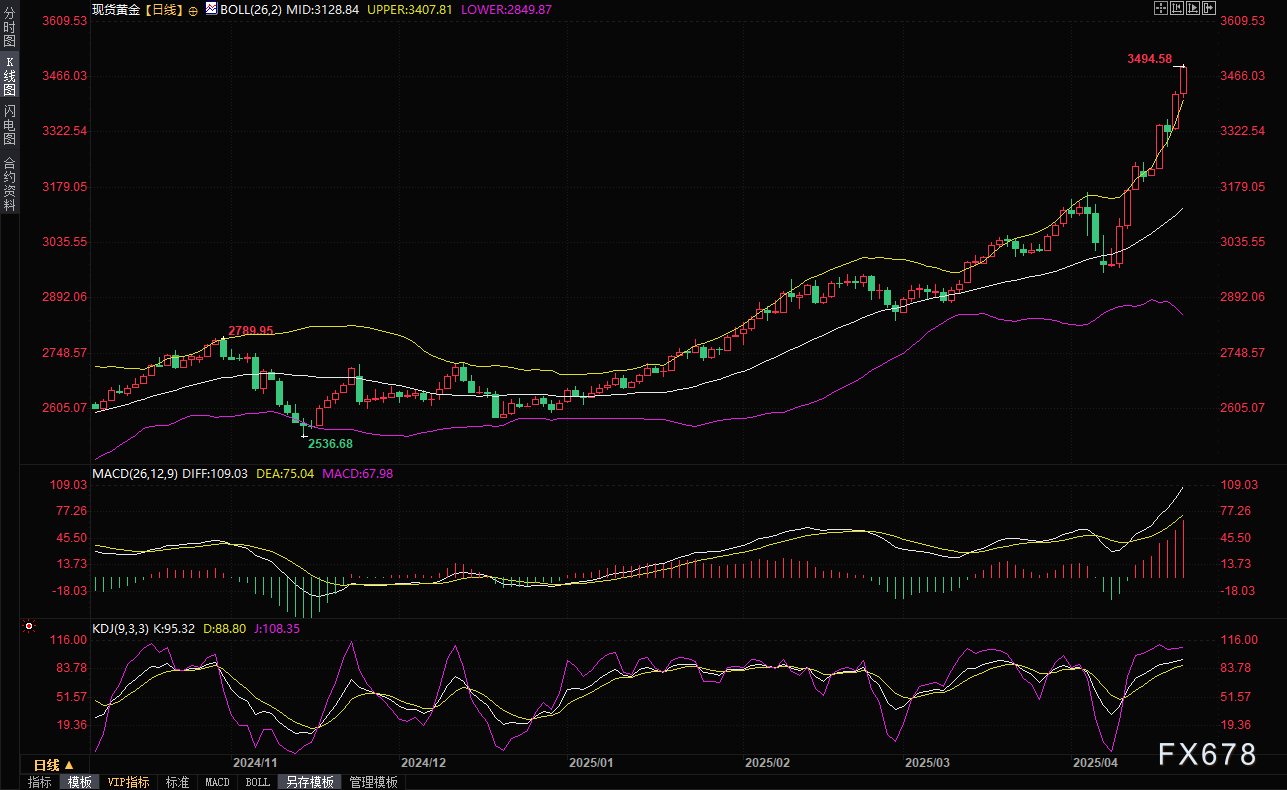Screen dimensions: 1287x790
Task: Select the 指标 bottom tab
Action: coord(40,782)
